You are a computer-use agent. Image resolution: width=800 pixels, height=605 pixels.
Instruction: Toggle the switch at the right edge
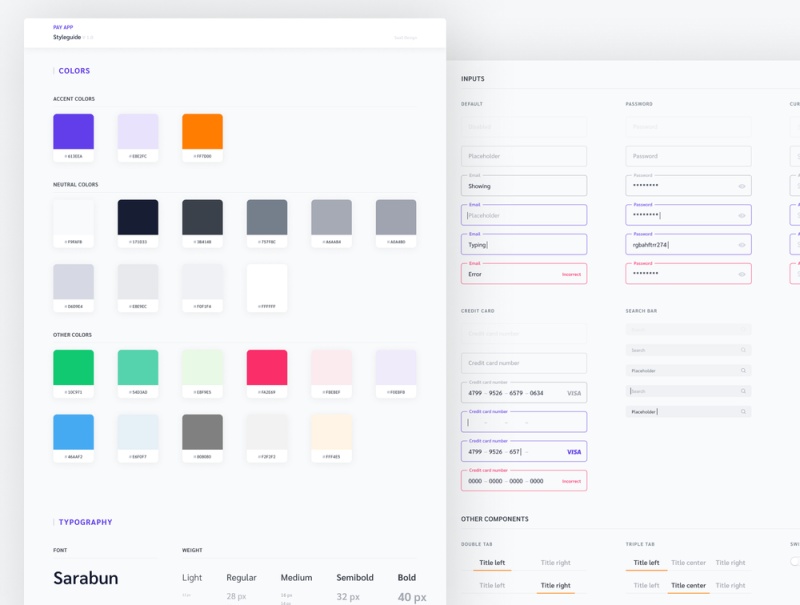795,562
